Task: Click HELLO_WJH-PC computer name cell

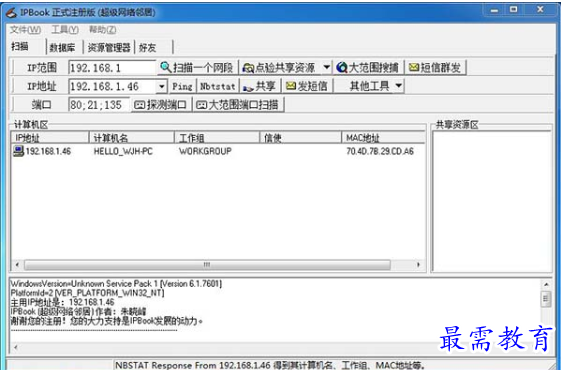Action: pyautogui.click(x=123, y=151)
